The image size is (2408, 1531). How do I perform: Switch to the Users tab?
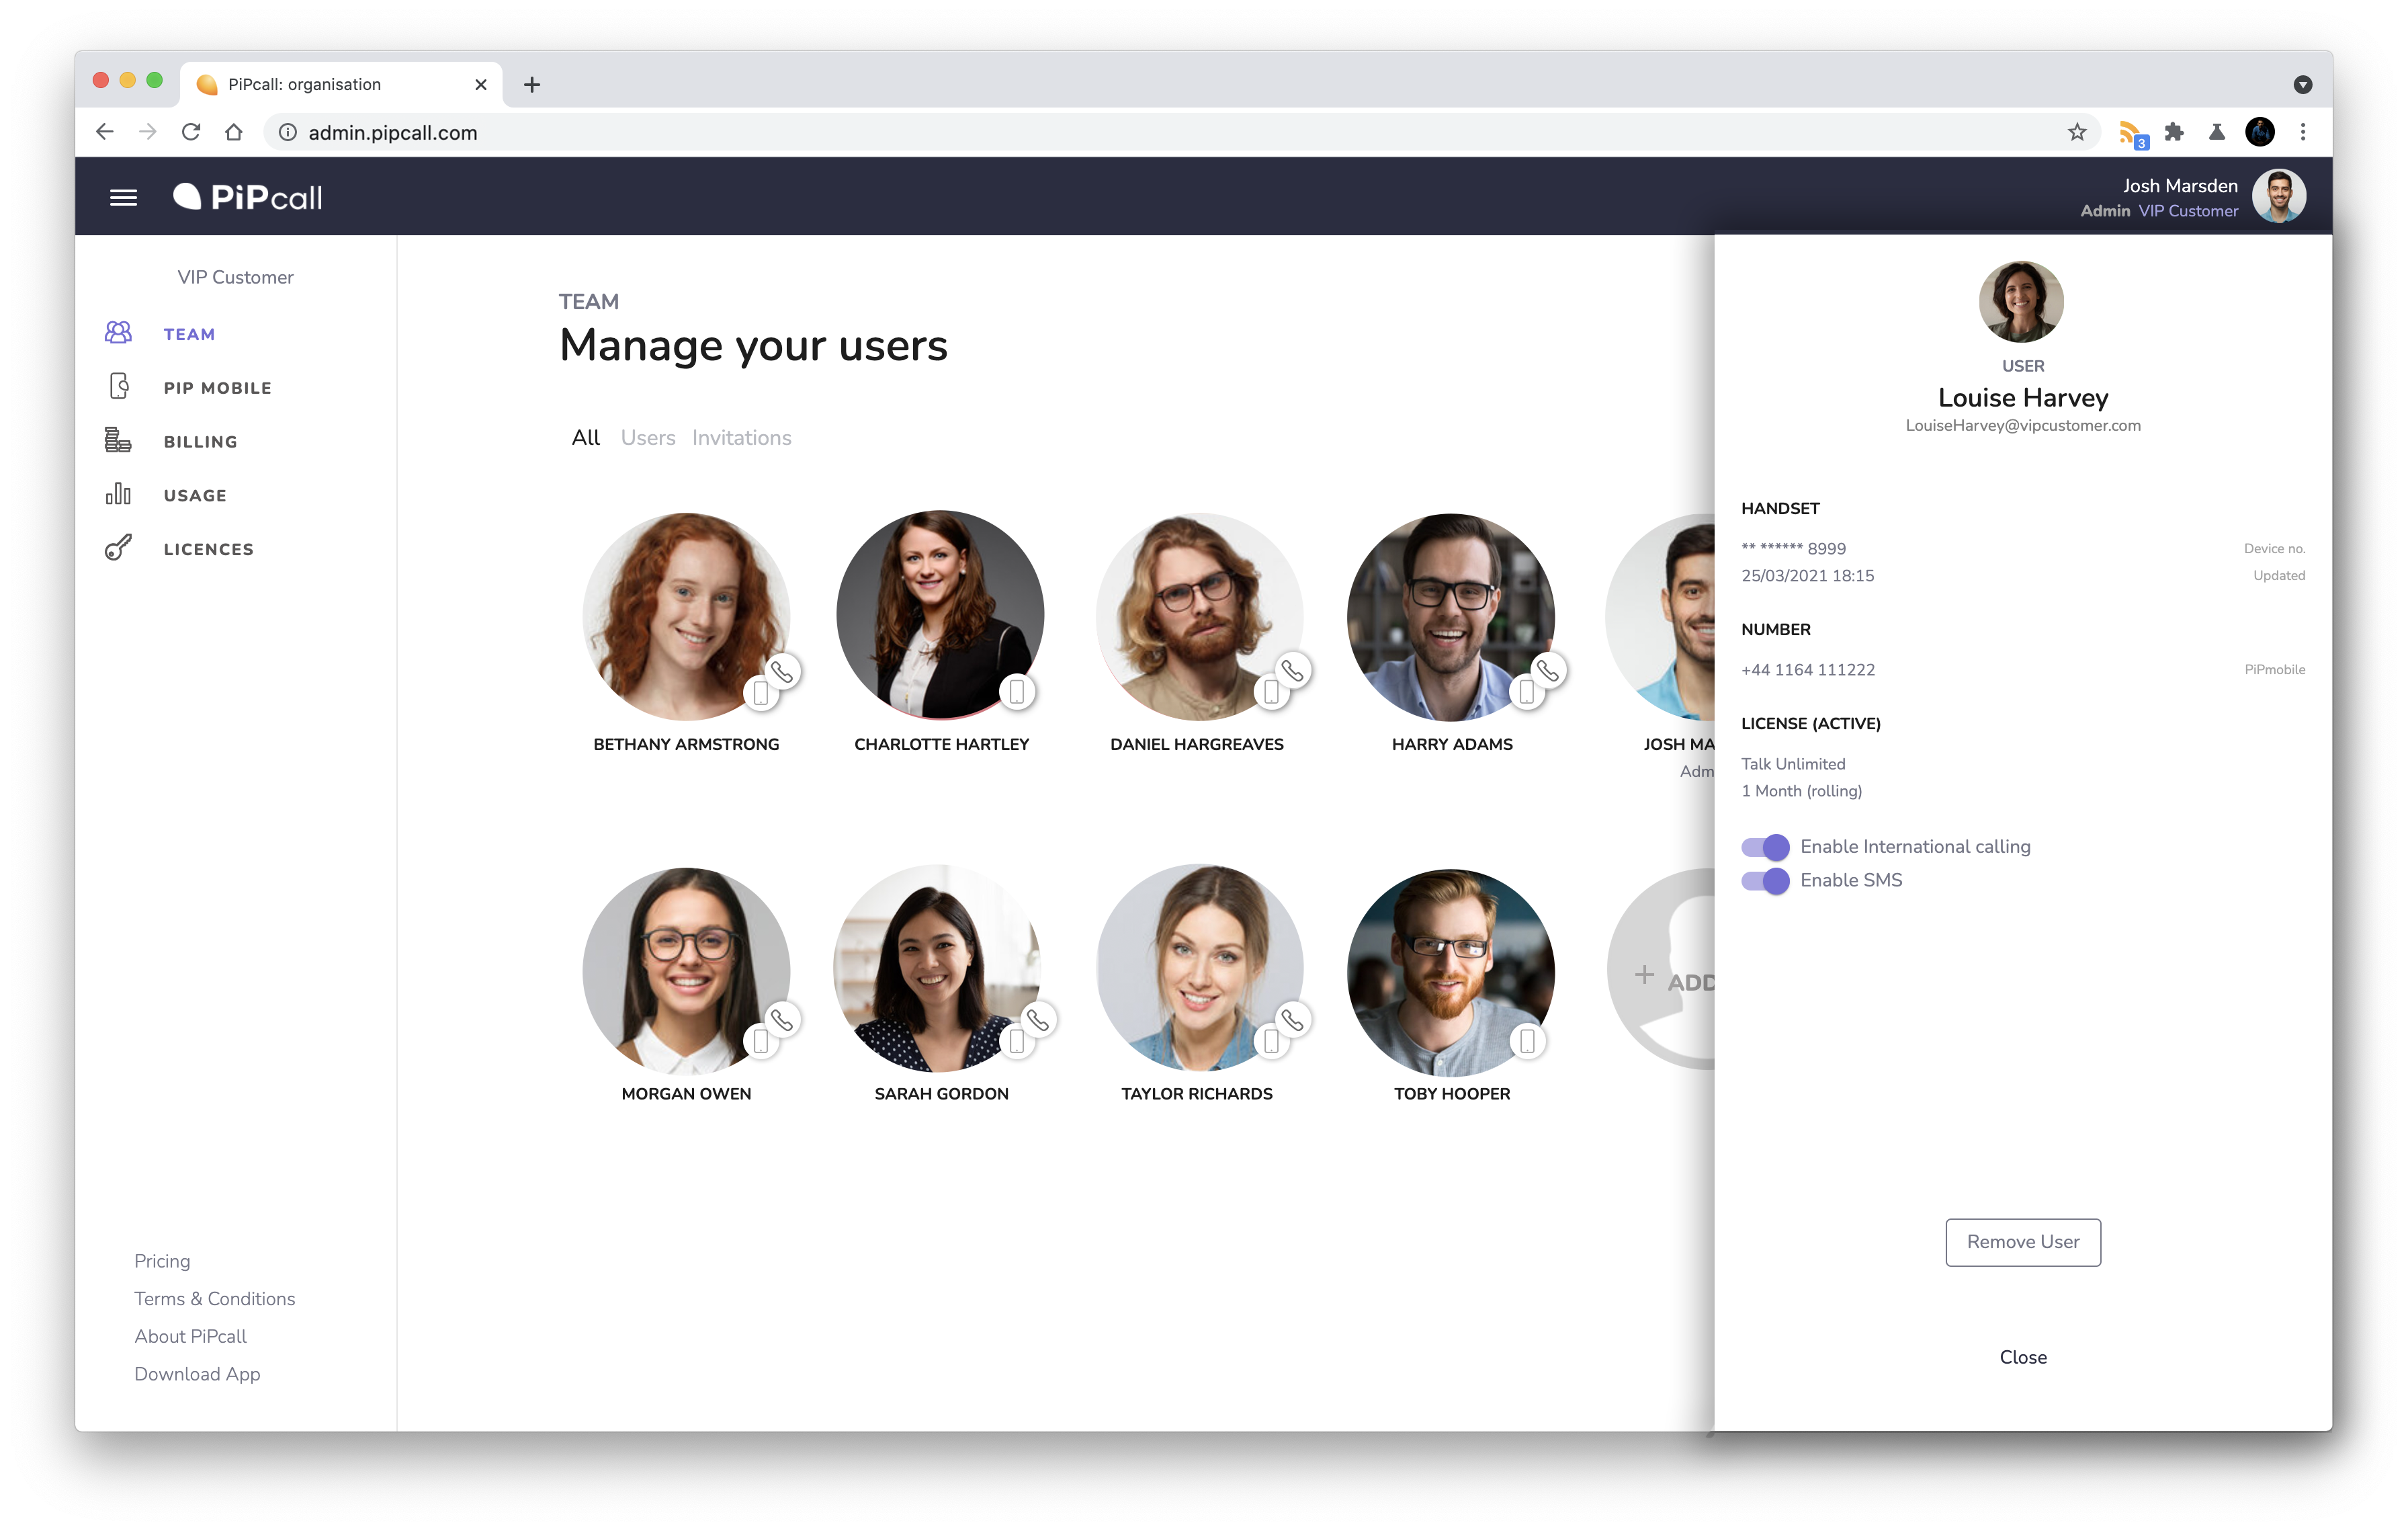pyautogui.click(x=647, y=438)
